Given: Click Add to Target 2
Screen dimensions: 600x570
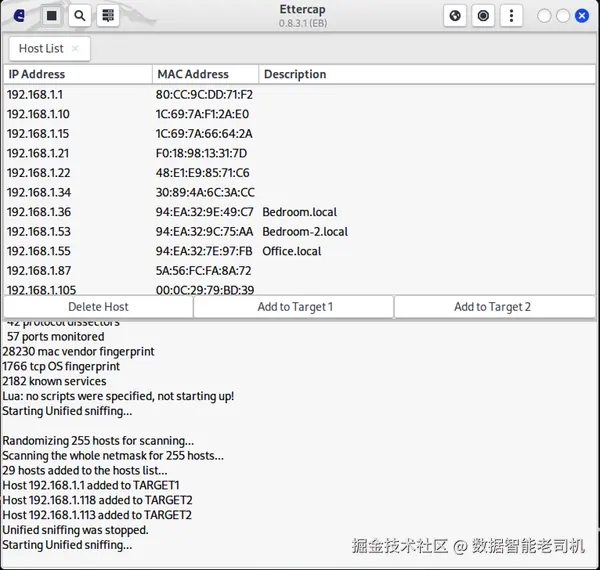Looking at the screenshot, I should [x=495, y=307].
